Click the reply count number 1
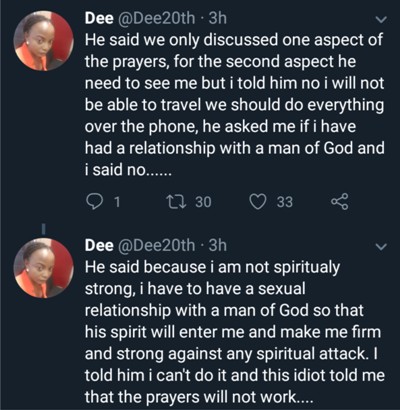This screenshot has width=400, height=410. (116, 202)
